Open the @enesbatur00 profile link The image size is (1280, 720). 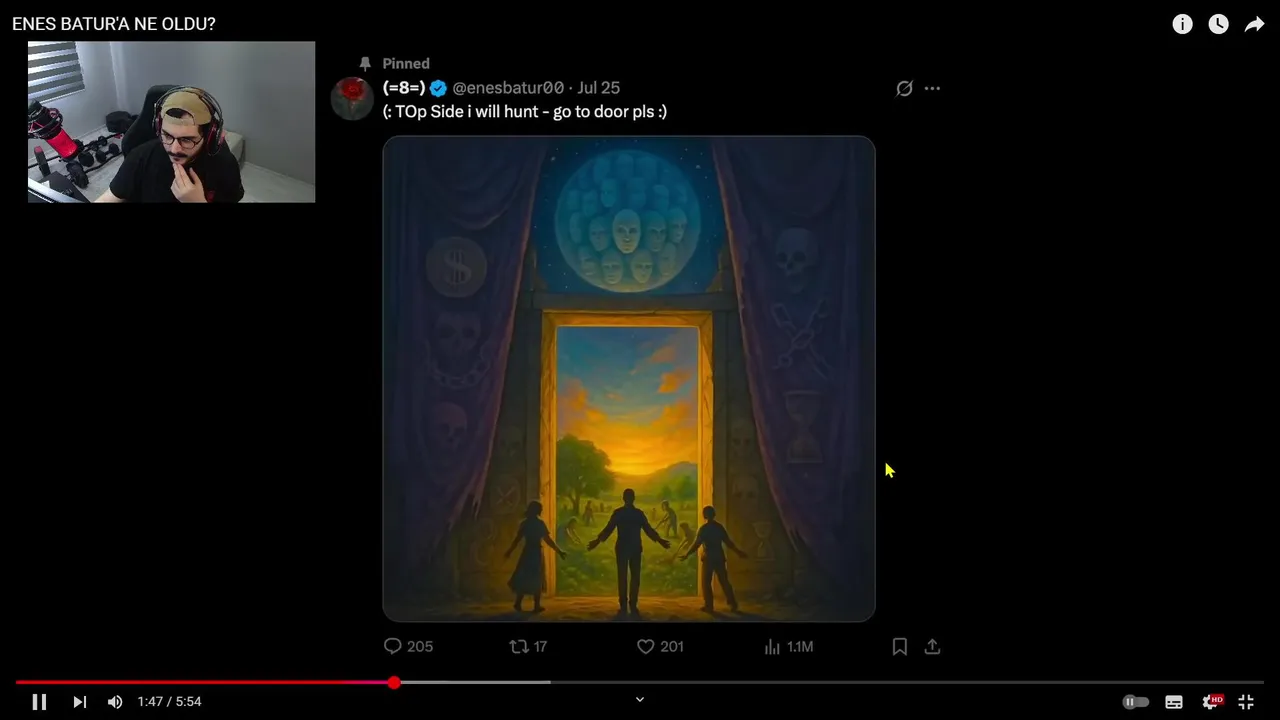click(x=508, y=88)
